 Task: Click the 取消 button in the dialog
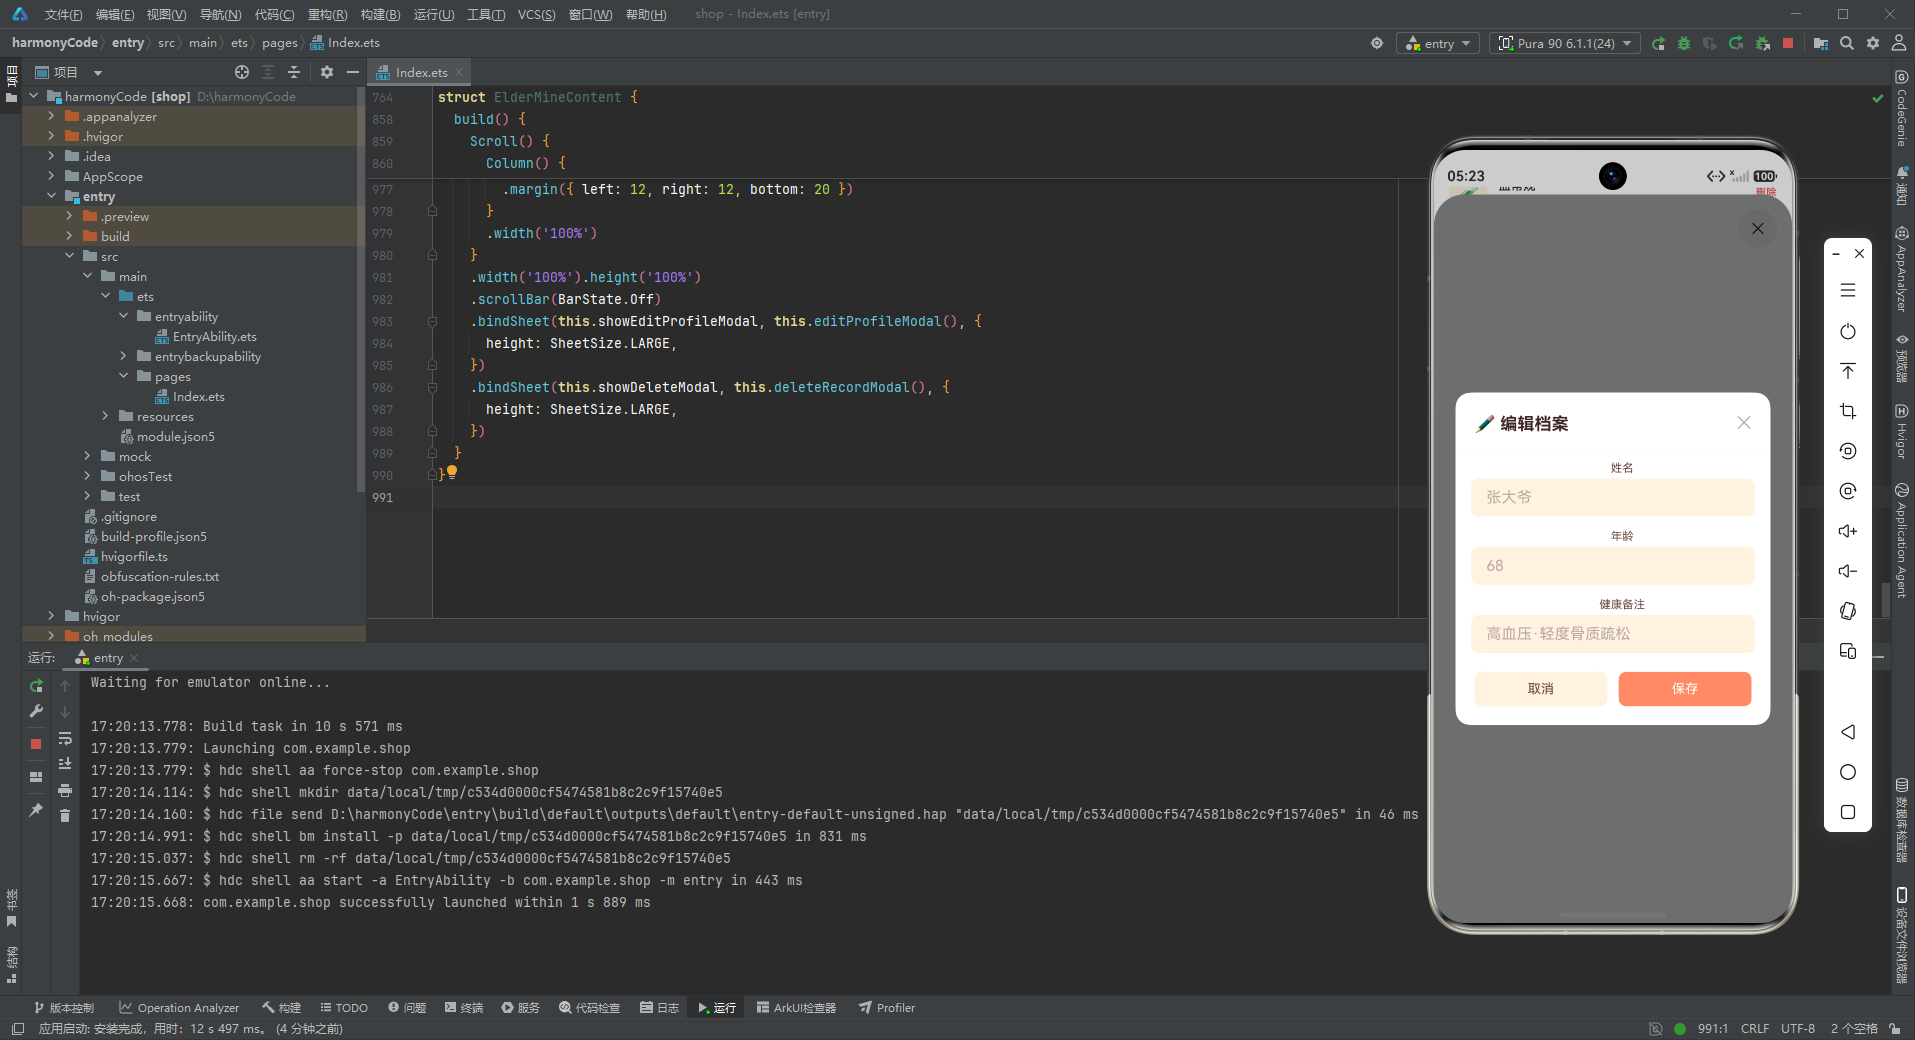(1540, 688)
